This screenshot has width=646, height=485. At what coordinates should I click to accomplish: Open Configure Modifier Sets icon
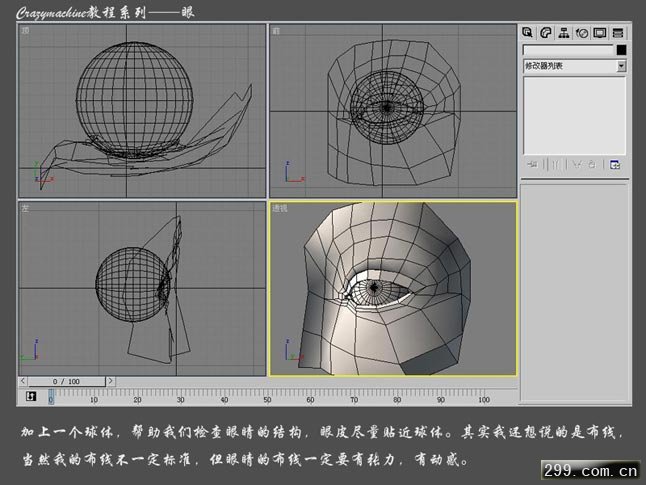[x=615, y=165]
